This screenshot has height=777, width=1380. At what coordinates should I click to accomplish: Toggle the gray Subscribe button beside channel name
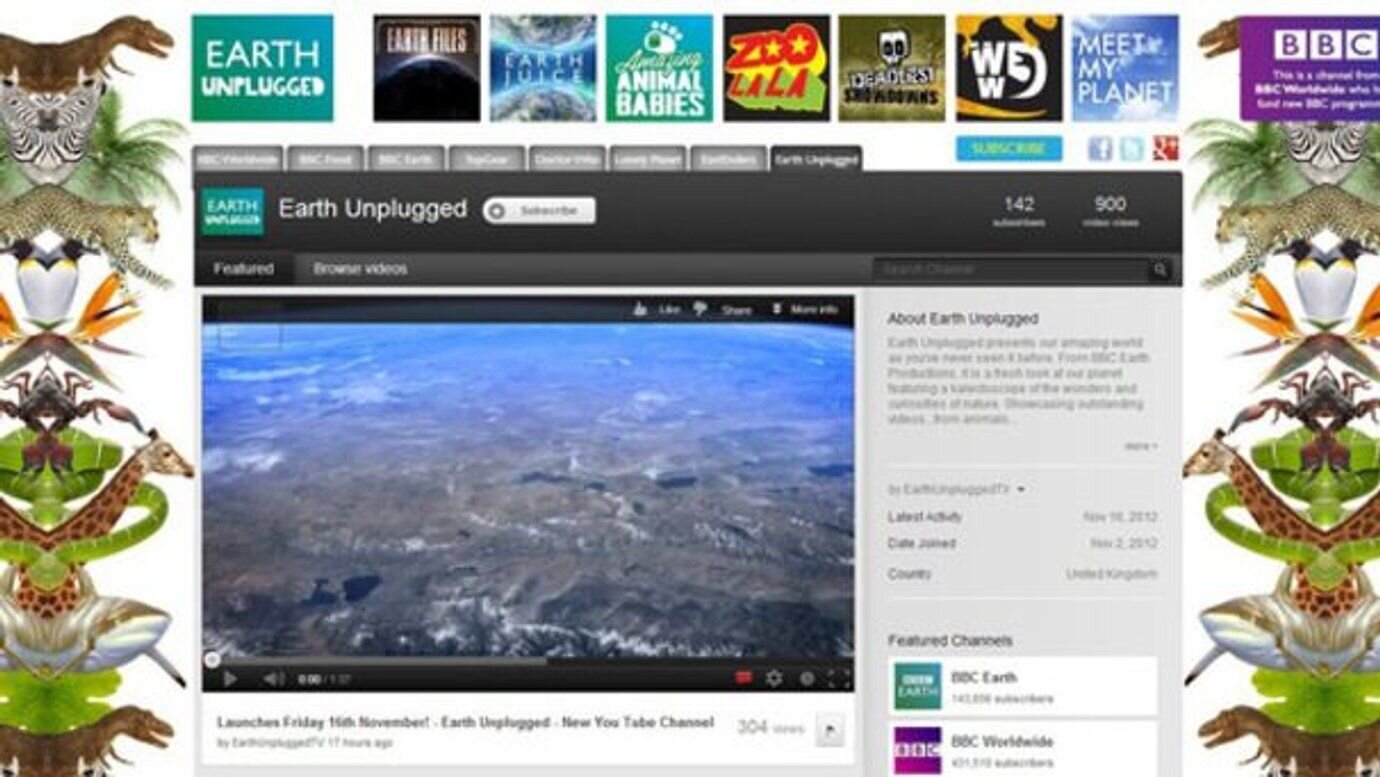click(x=539, y=210)
